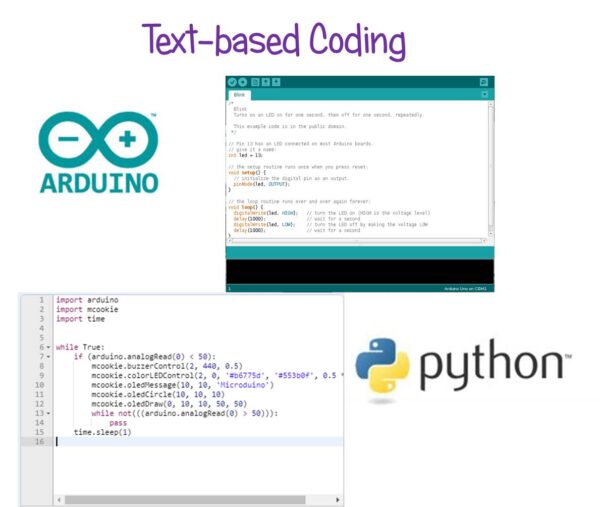Click the down arrow of Arduino editor's vertical scrollbar

pyautogui.click(x=491, y=234)
